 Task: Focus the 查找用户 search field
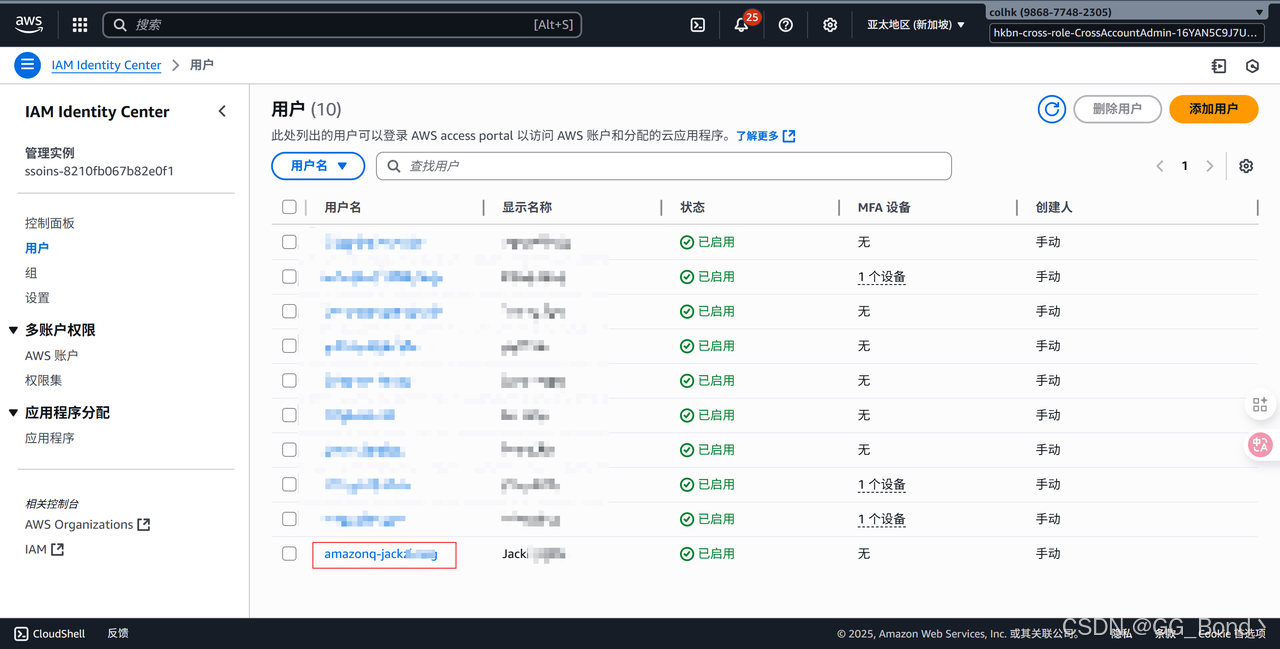point(664,166)
